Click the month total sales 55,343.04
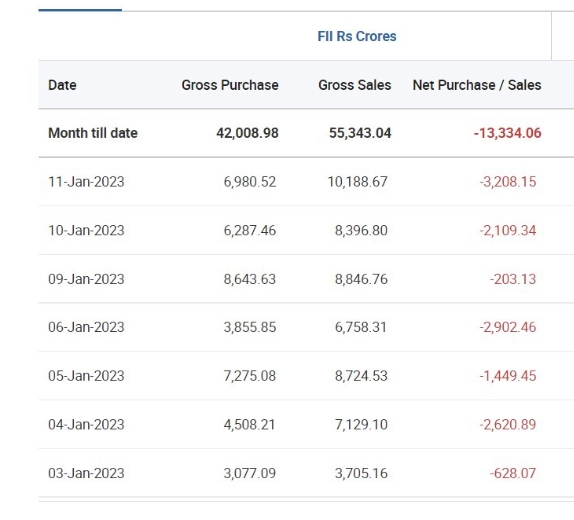This screenshot has height=520, width=574. (360, 133)
